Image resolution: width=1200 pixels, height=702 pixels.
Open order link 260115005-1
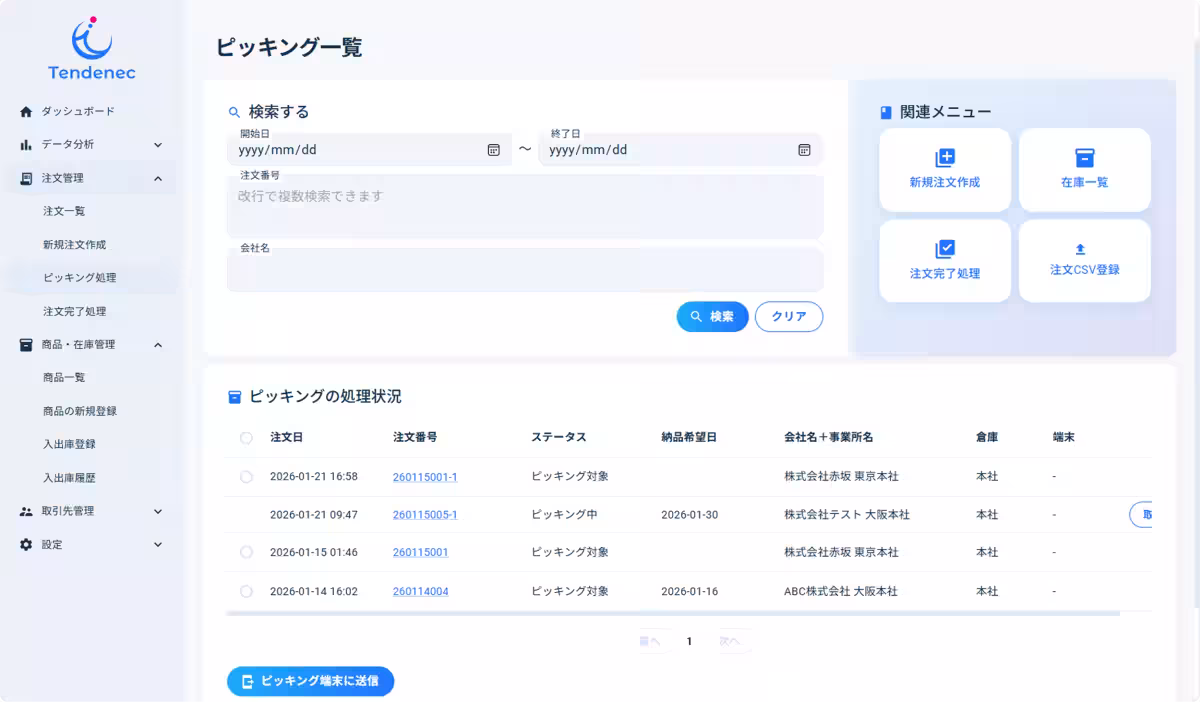click(x=425, y=514)
